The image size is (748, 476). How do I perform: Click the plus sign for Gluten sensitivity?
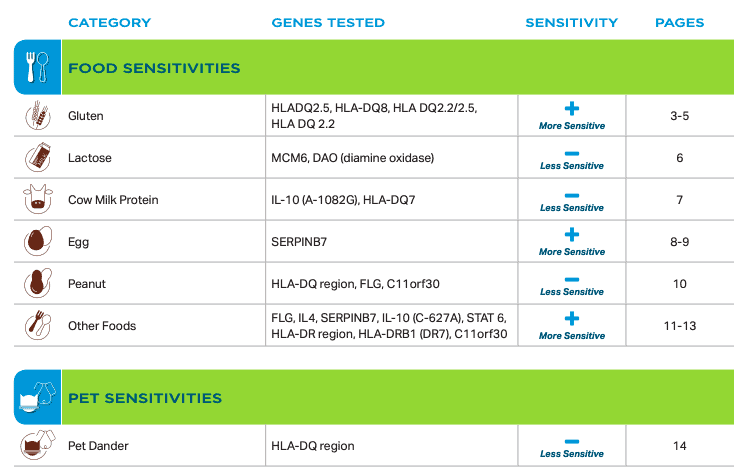(571, 109)
